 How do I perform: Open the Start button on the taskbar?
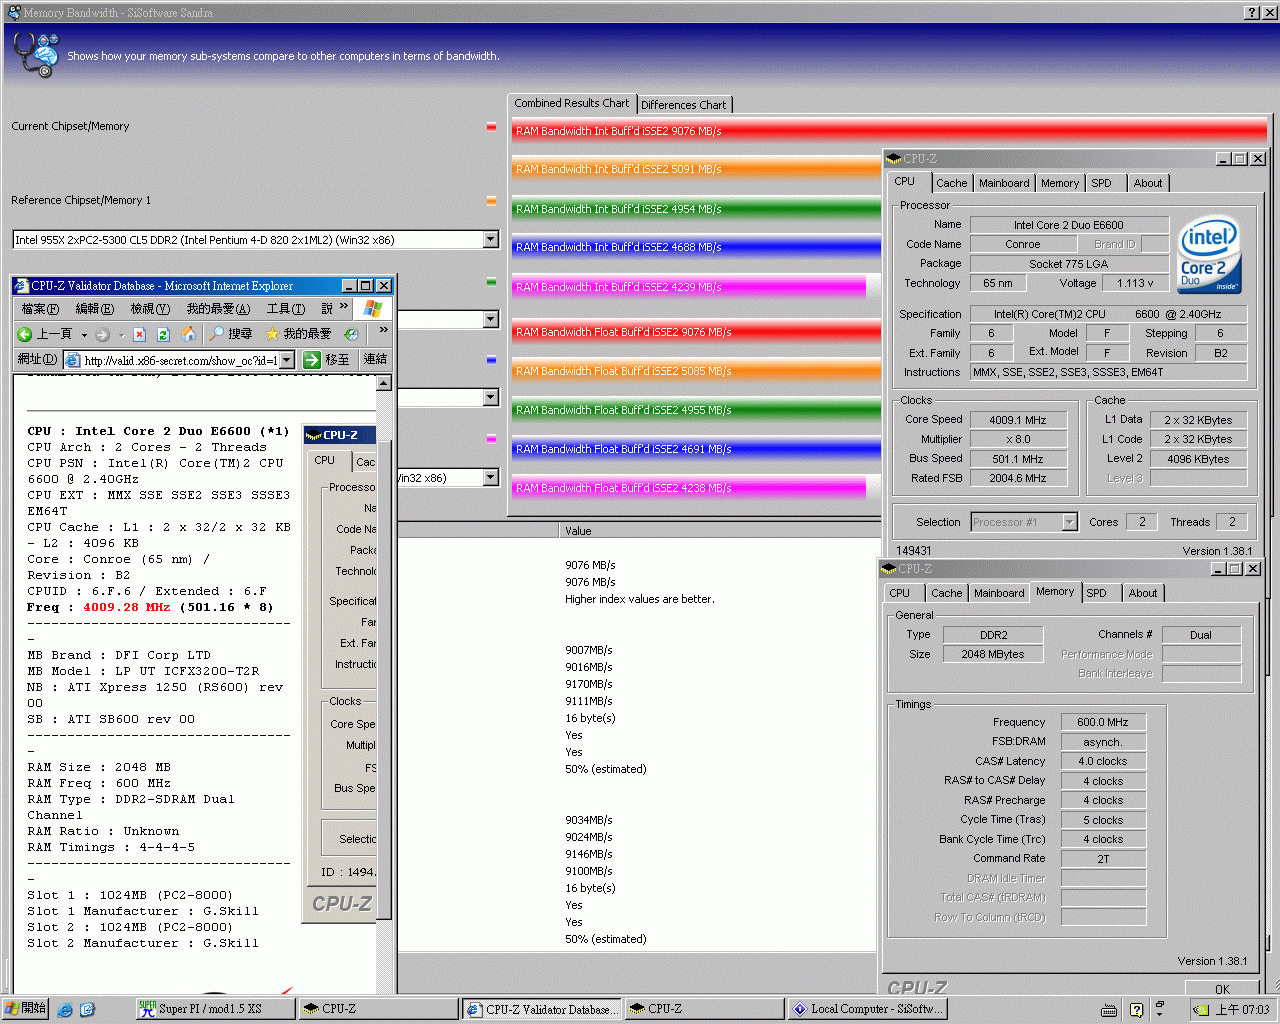pos(26,1009)
